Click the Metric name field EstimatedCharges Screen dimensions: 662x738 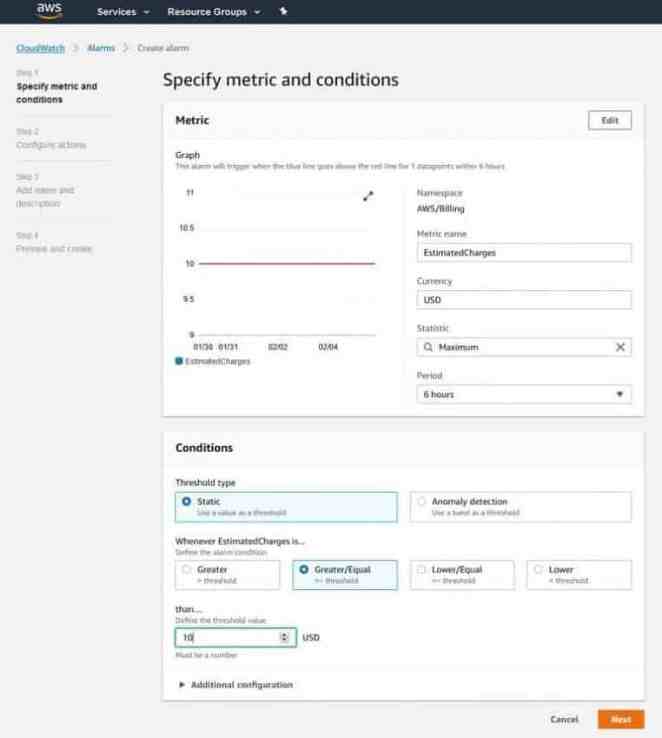[x=524, y=253]
